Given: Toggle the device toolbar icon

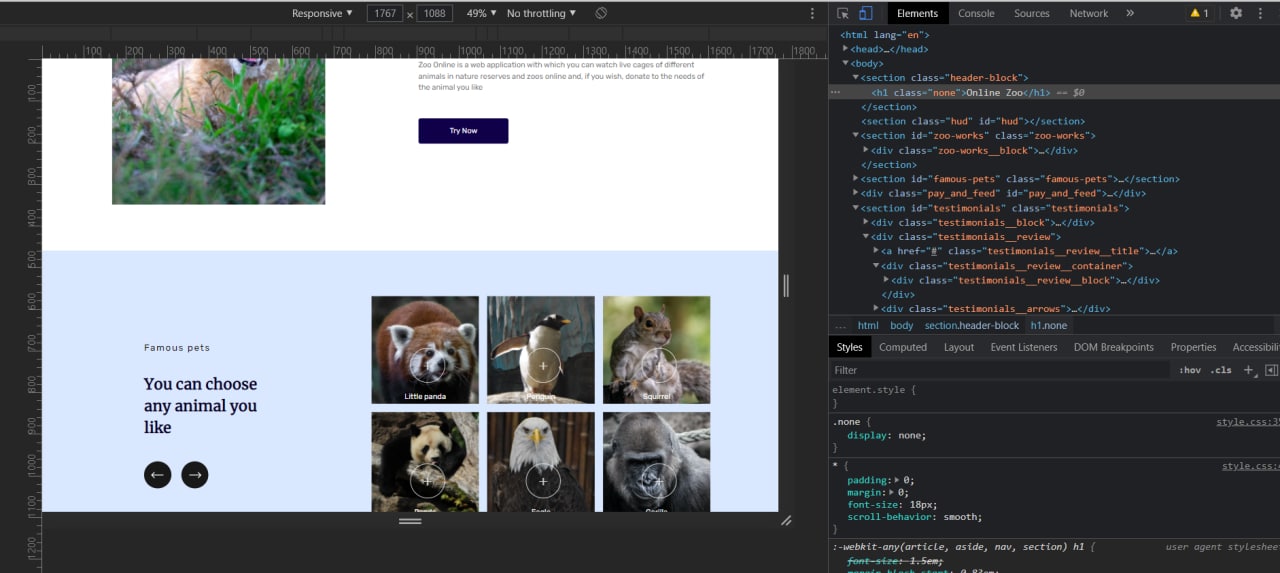Looking at the screenshot, I should 866,13.
